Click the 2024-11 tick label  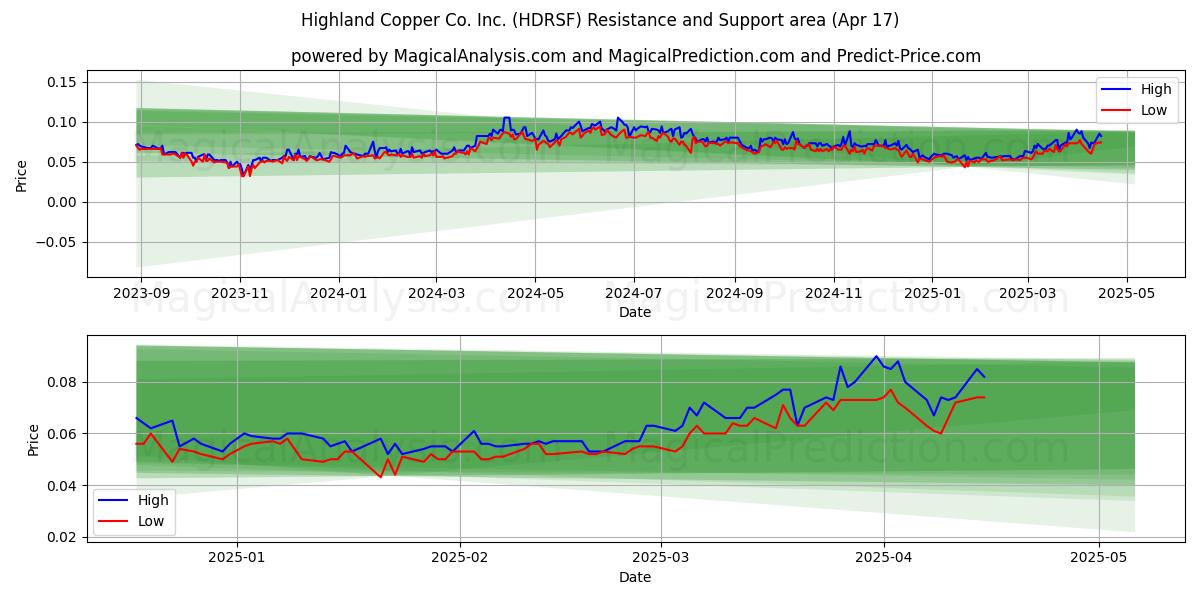pyautogui.click(x=833, y=294)
